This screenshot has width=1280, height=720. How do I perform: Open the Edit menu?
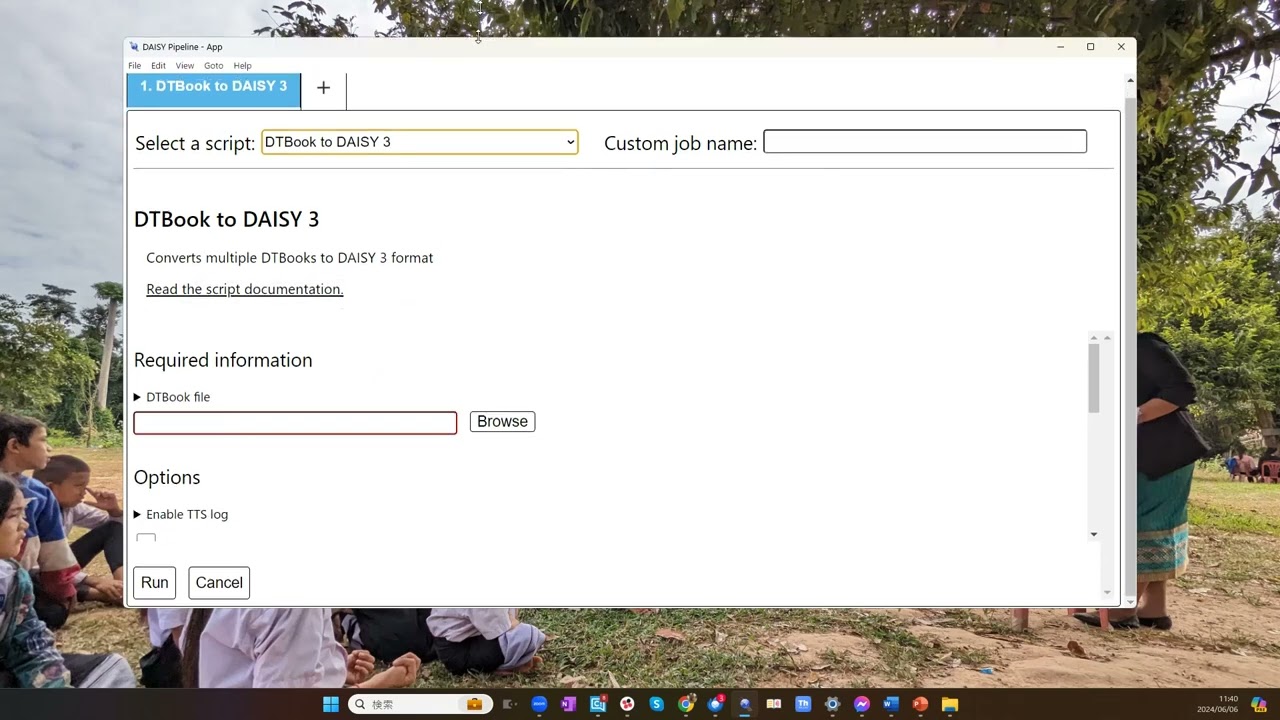coord(158,66)
